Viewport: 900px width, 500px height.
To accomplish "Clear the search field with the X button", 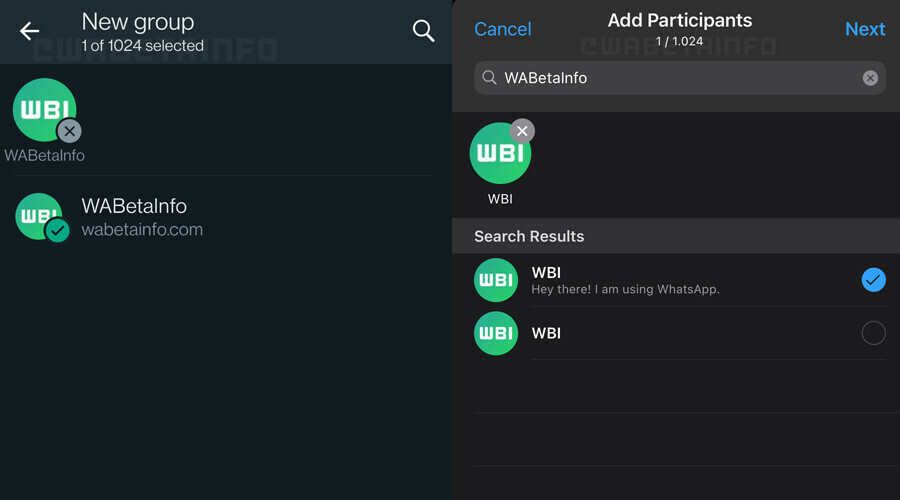I will [x=870, y=78].
